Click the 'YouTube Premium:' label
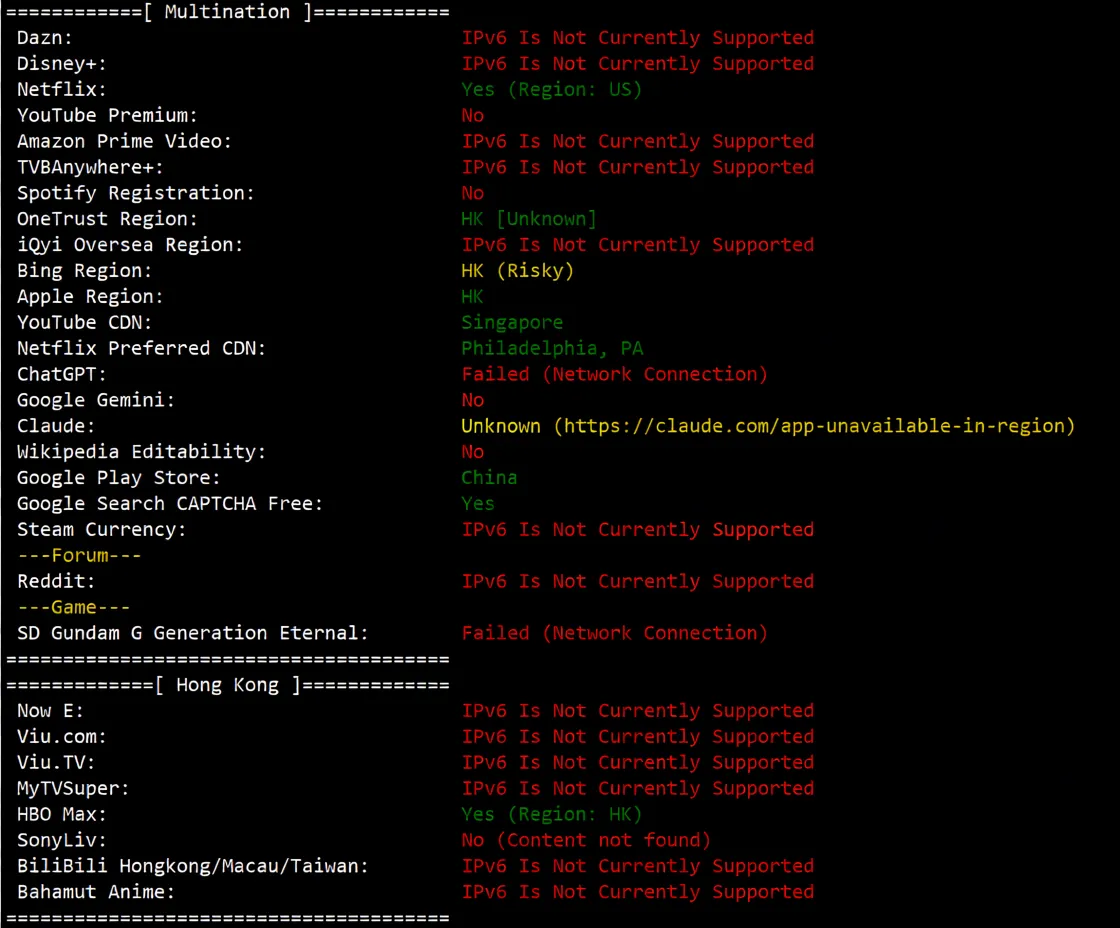Screen dimensions: 1120x928 pyautogui.click(x=107, y=116)
